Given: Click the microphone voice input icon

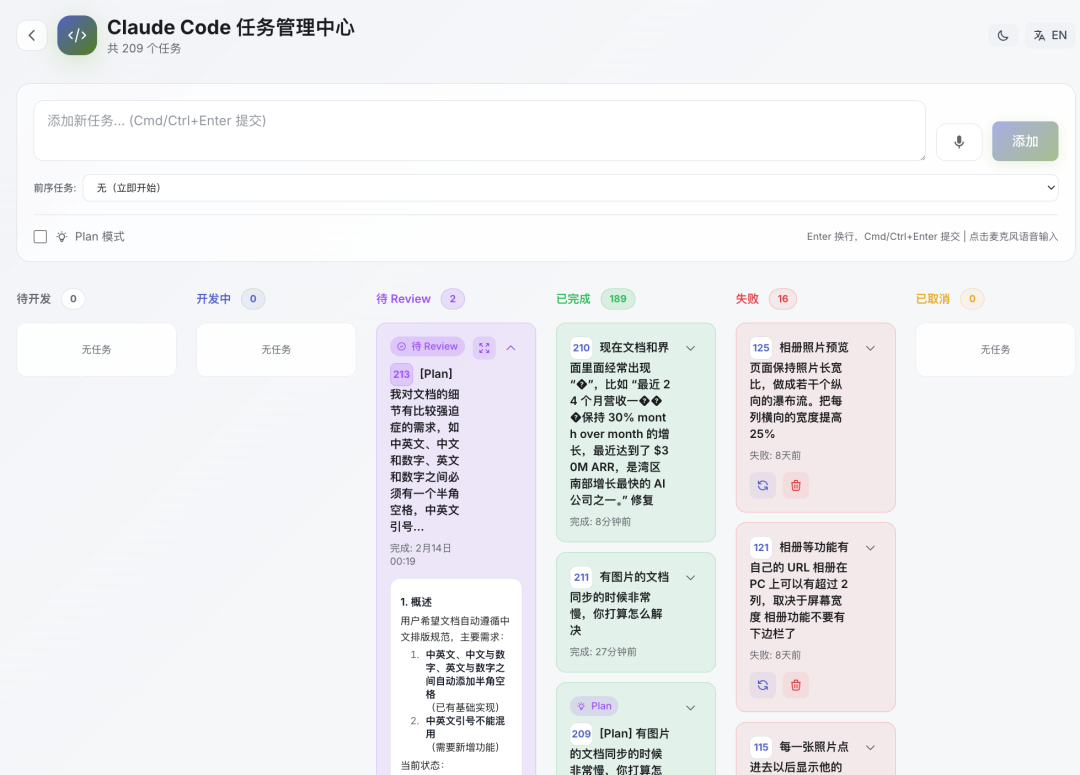Looking at the screenshot, I should (959, 142).
